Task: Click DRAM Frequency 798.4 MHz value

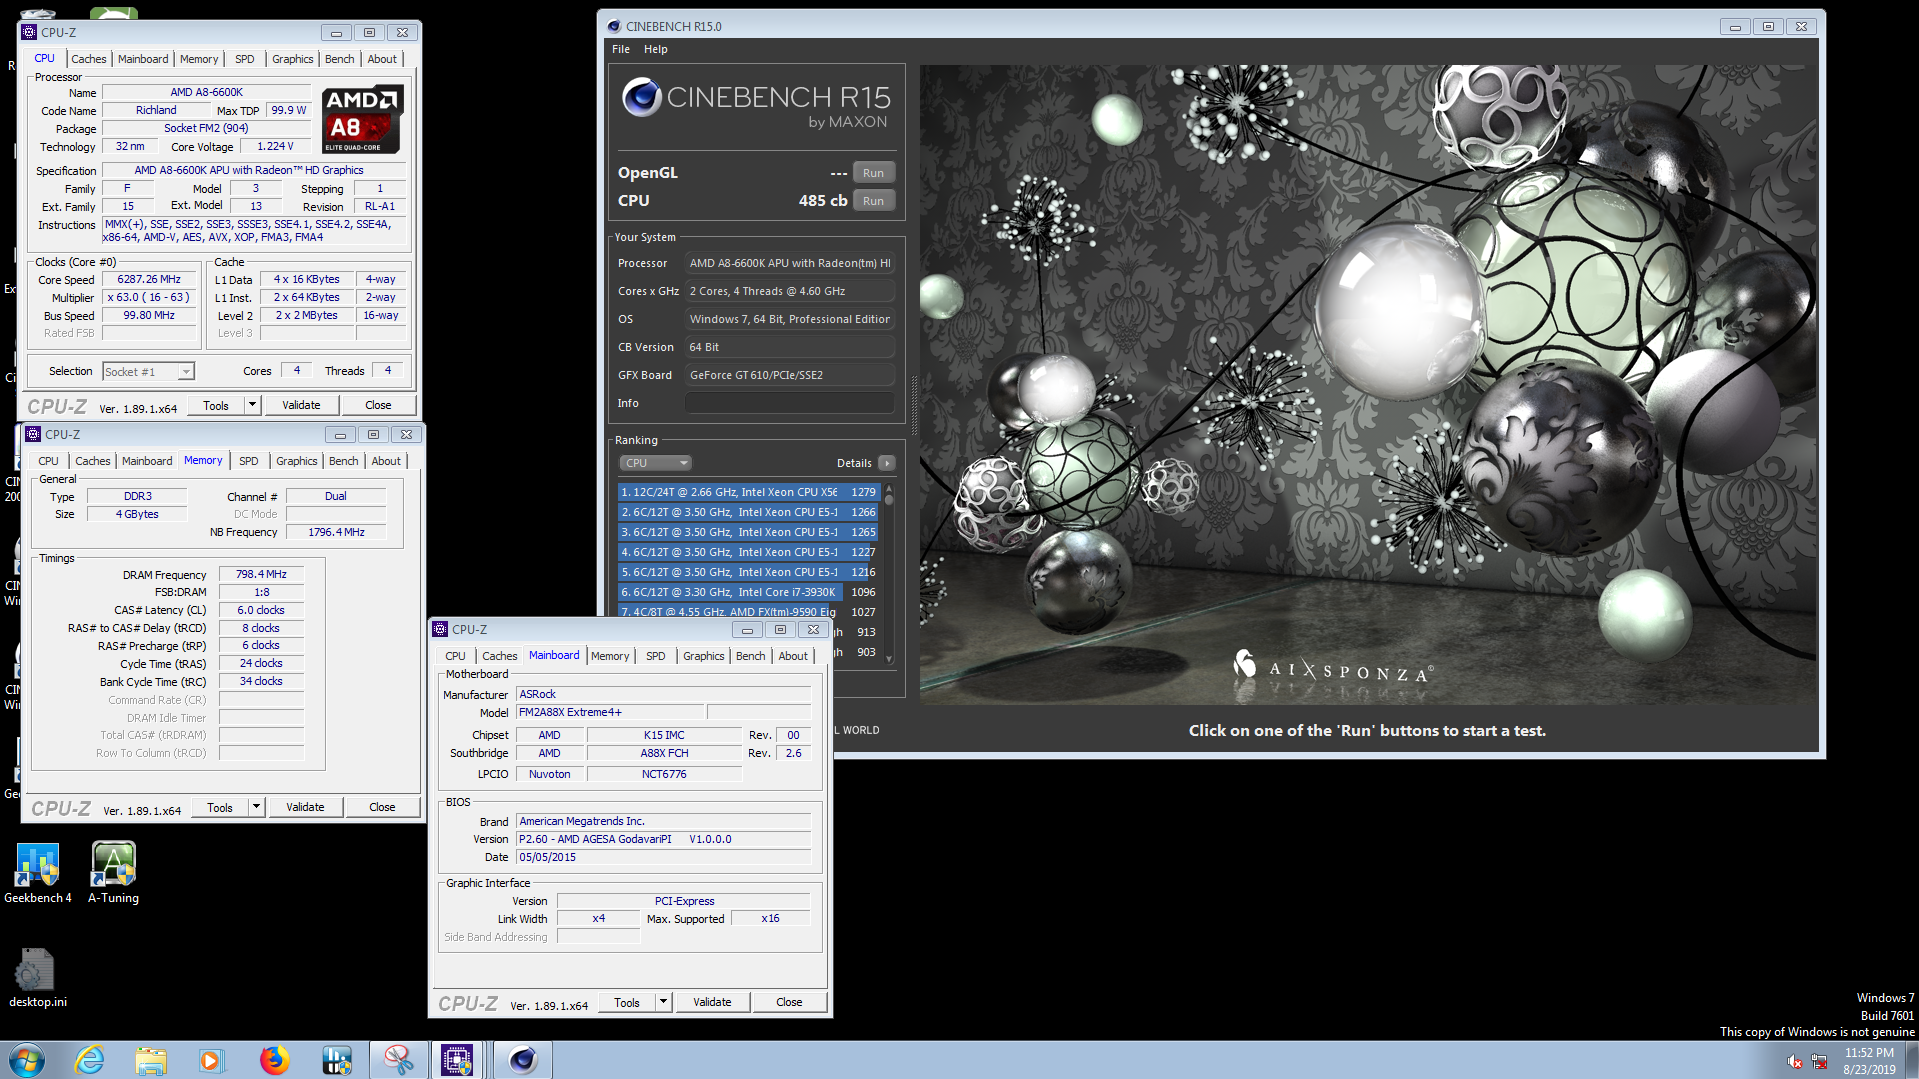Action: (x=261, y=574)
